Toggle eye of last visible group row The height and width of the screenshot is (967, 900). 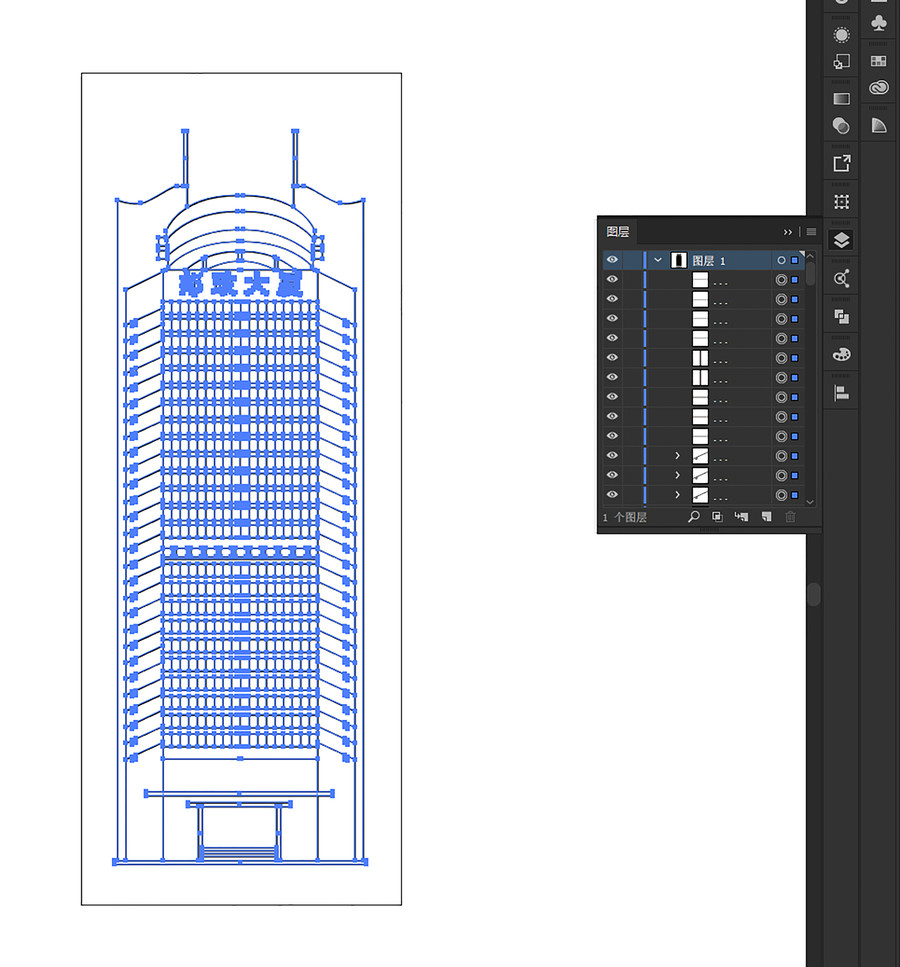point(612,495)
